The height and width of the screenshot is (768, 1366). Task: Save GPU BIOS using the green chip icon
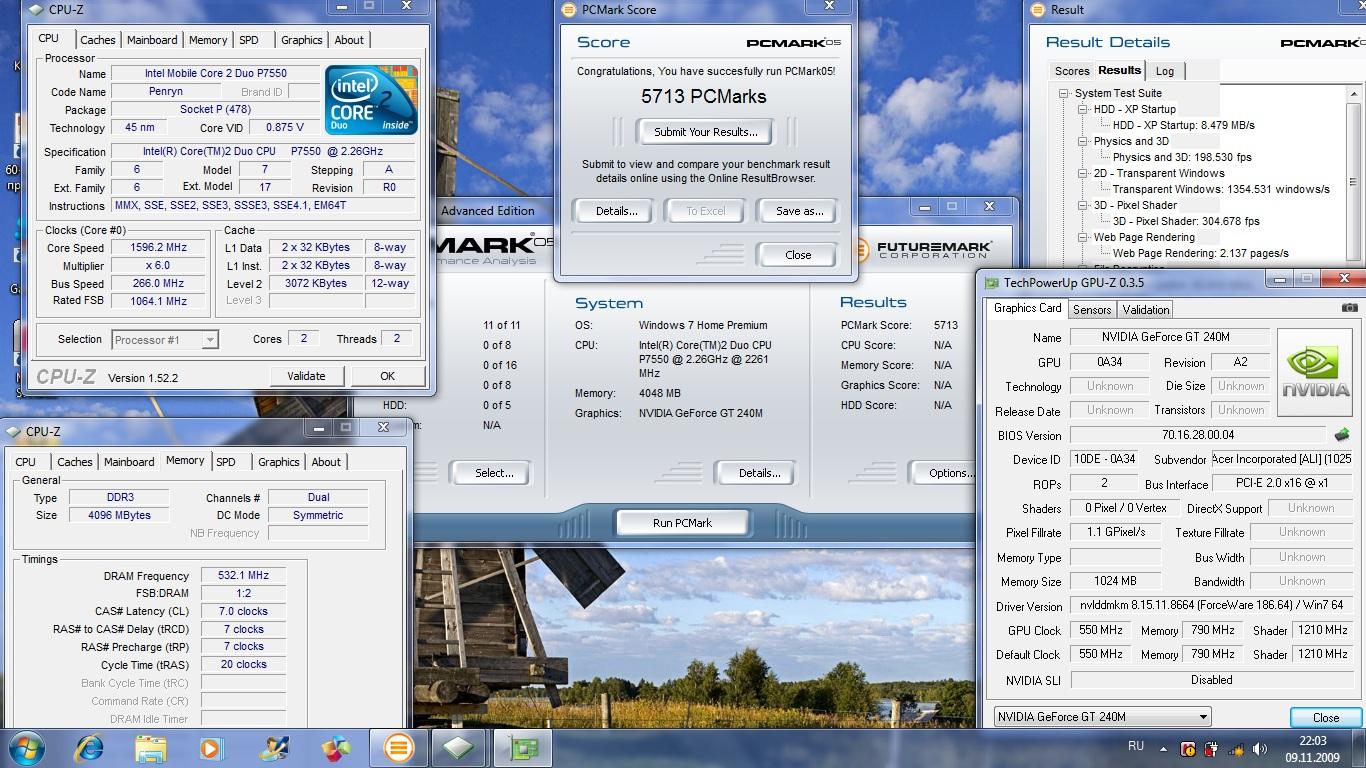tap(1342, 435)
